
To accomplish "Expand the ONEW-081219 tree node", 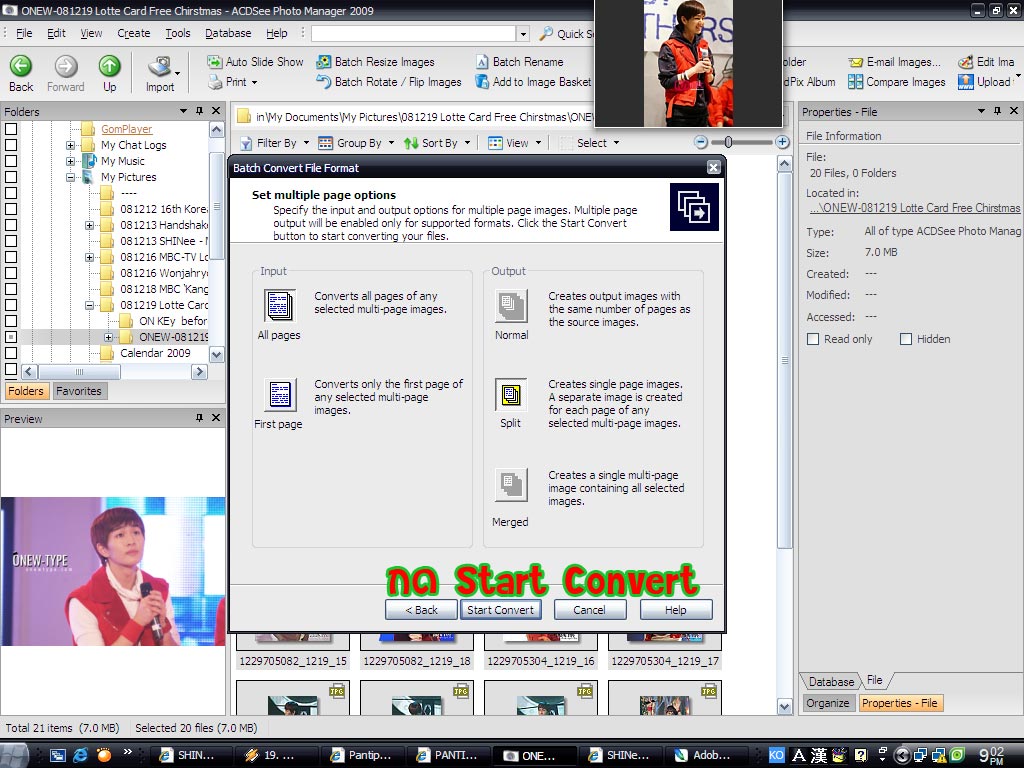I will (108, 337).
